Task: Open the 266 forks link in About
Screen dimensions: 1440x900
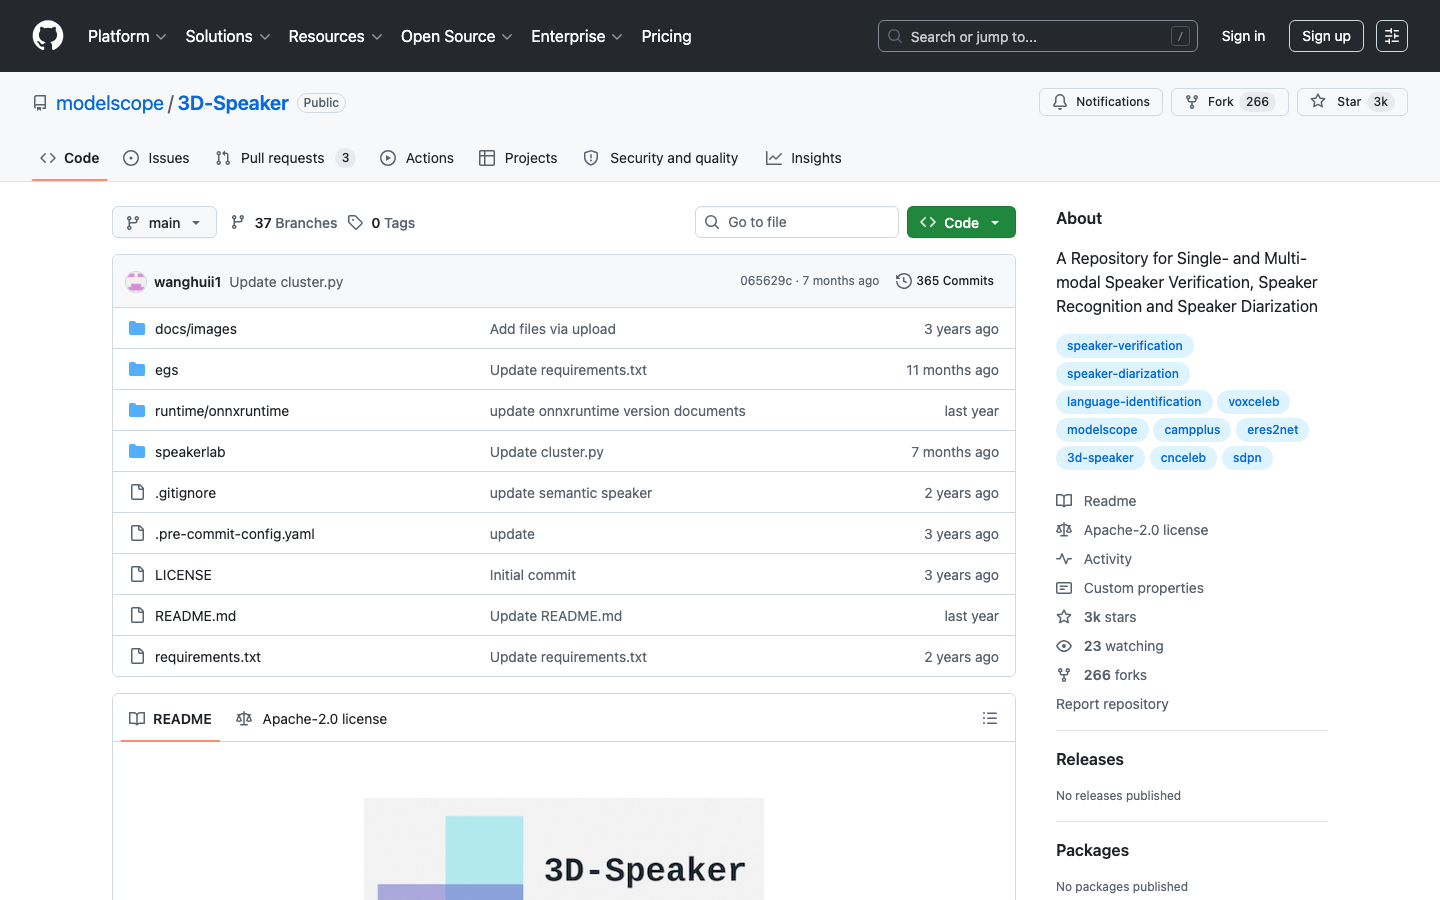Action: (1115, 675)
